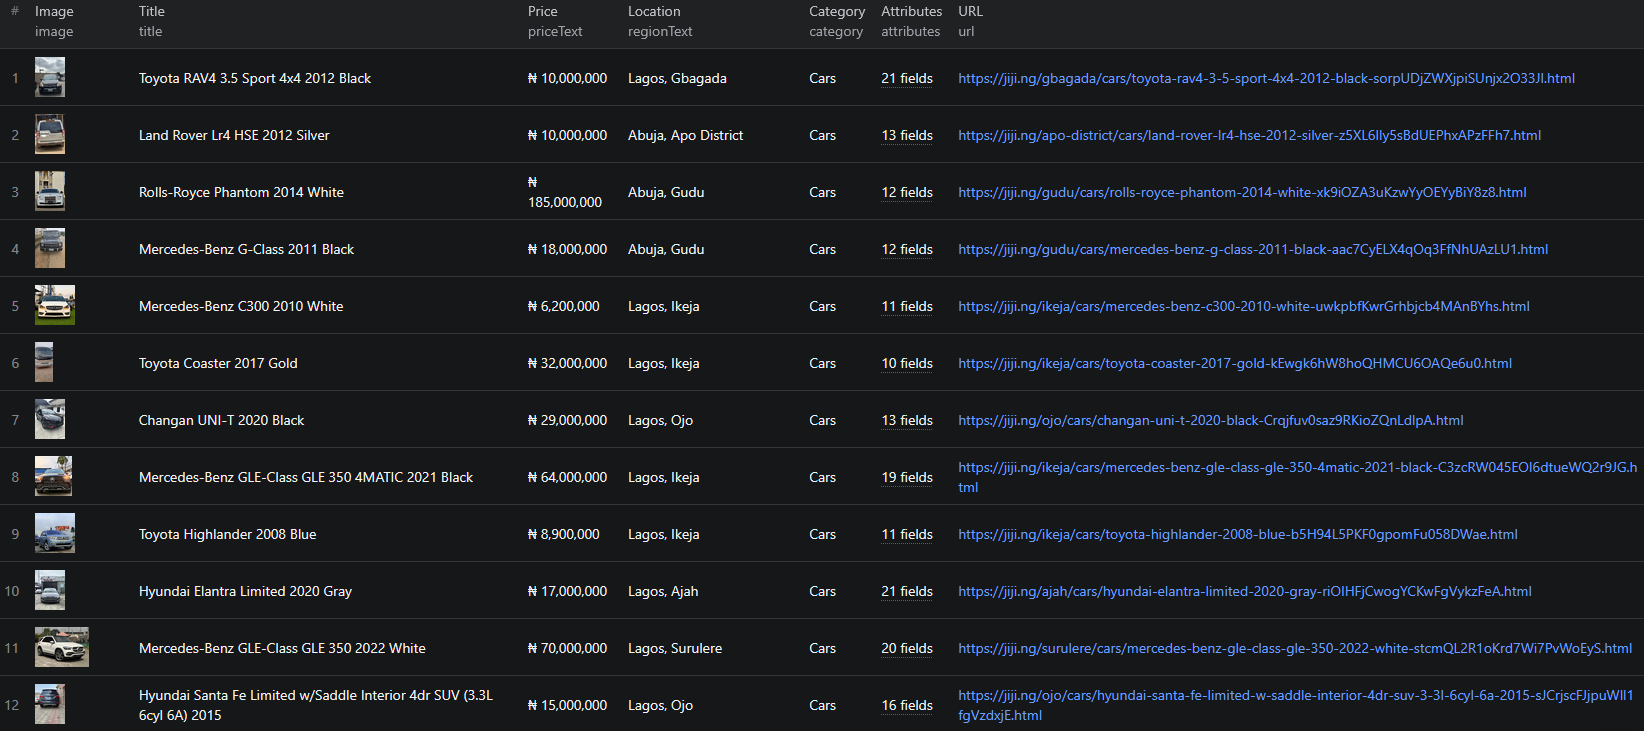This screenshot has height=731, width=1644.
Task: Open the jiji.ng URL for Toyota RAV4
Action: (1266, 78)
